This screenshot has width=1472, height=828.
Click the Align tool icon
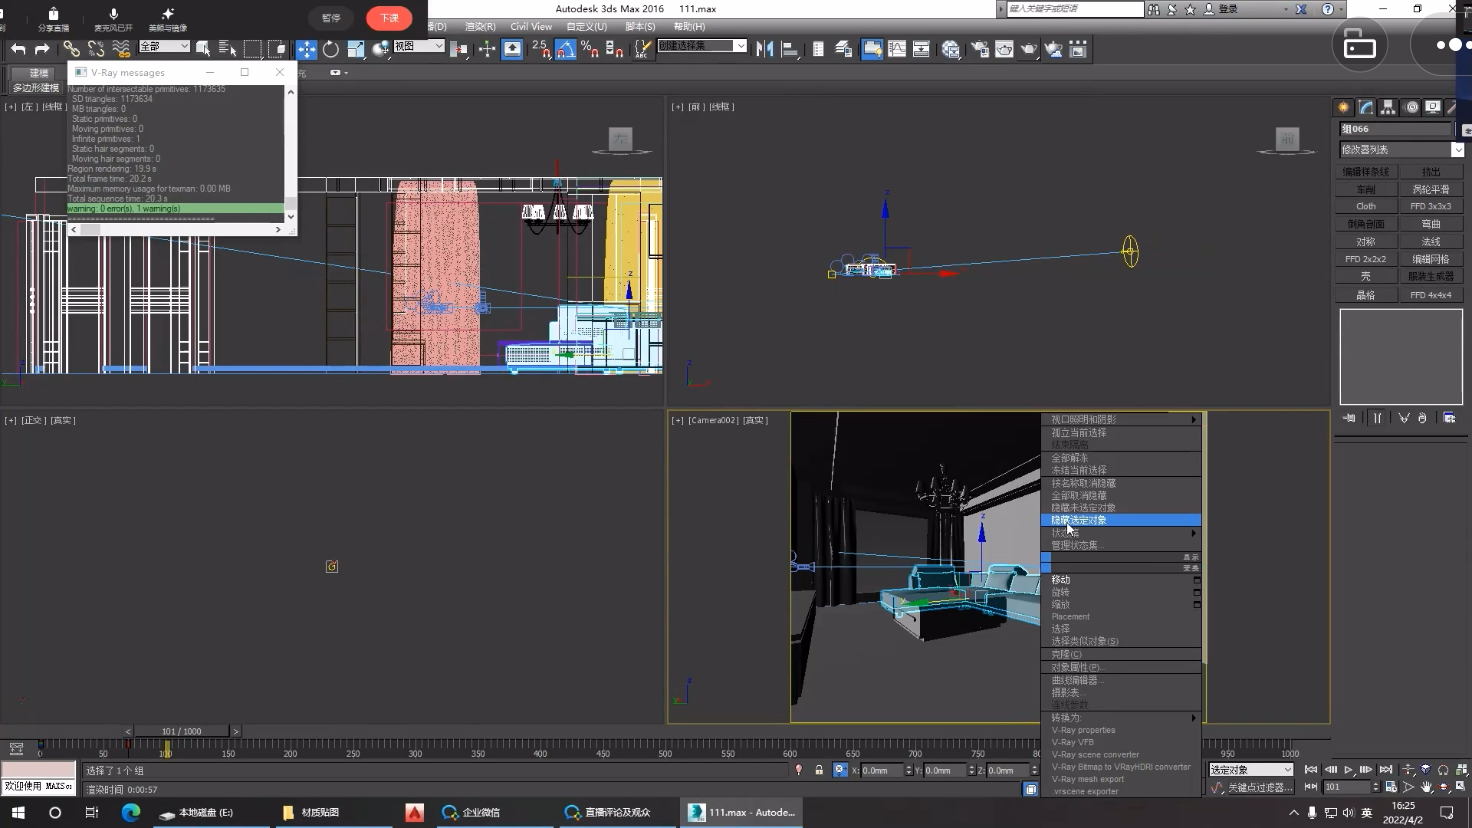coord(789,48)
